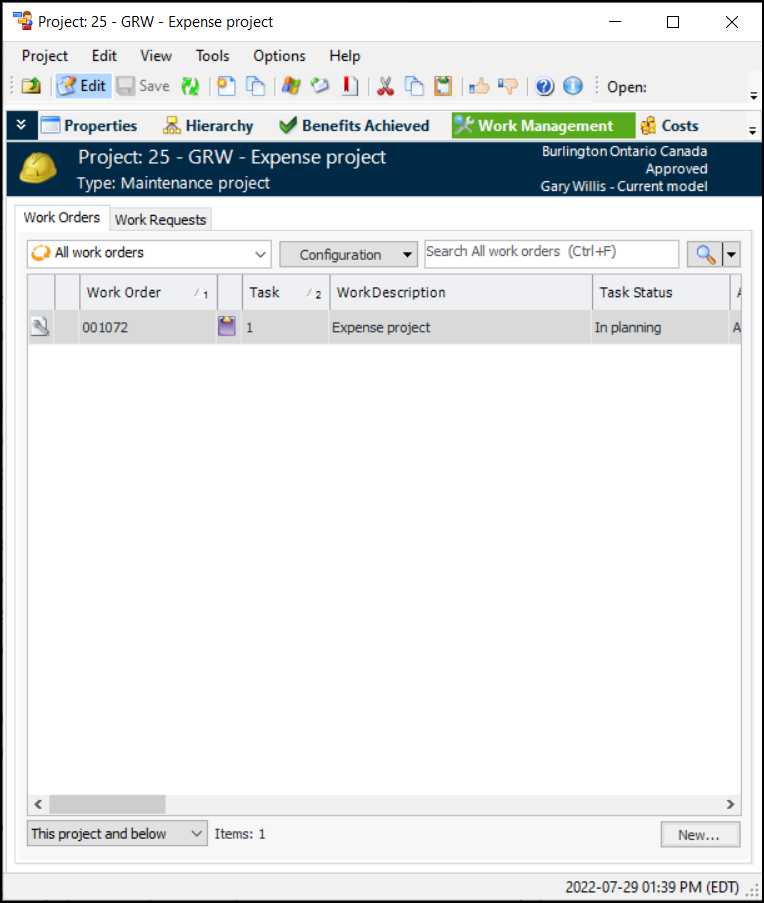Click the Search All work orders field
This screenshot has height=903, width=764.
pyautogui.click(x=552, y=253)
